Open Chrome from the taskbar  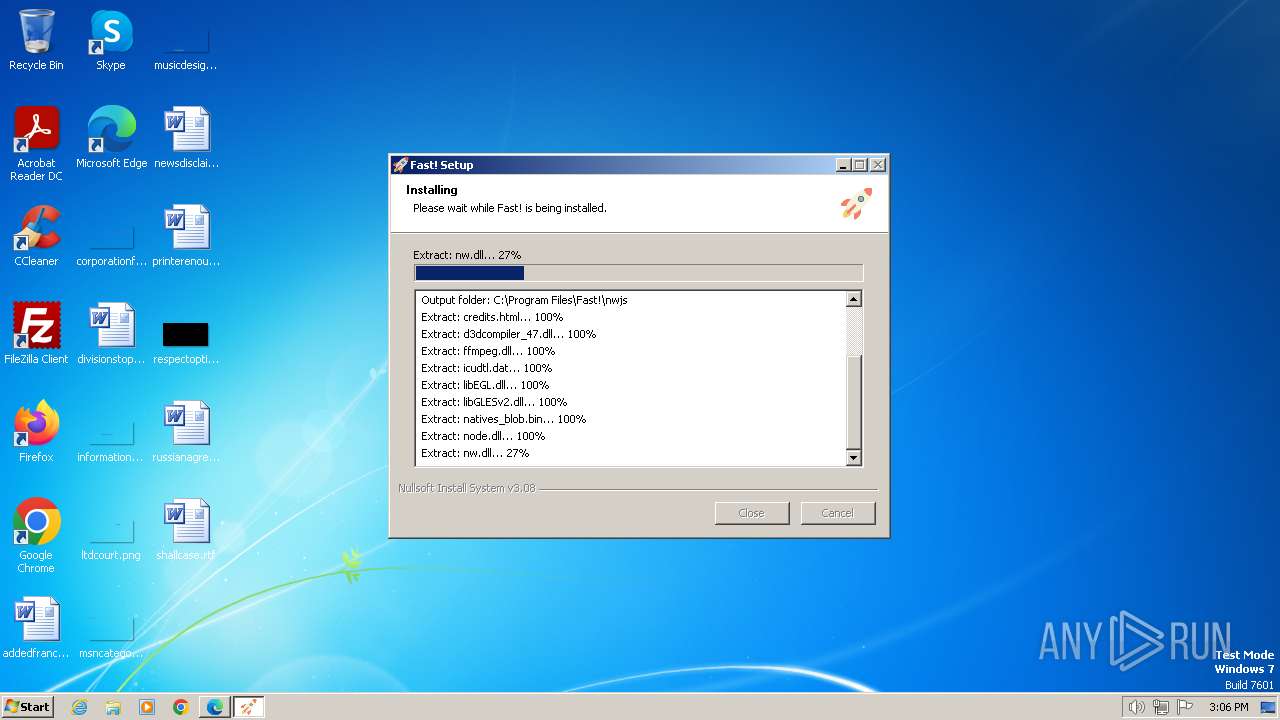point(181,707)
